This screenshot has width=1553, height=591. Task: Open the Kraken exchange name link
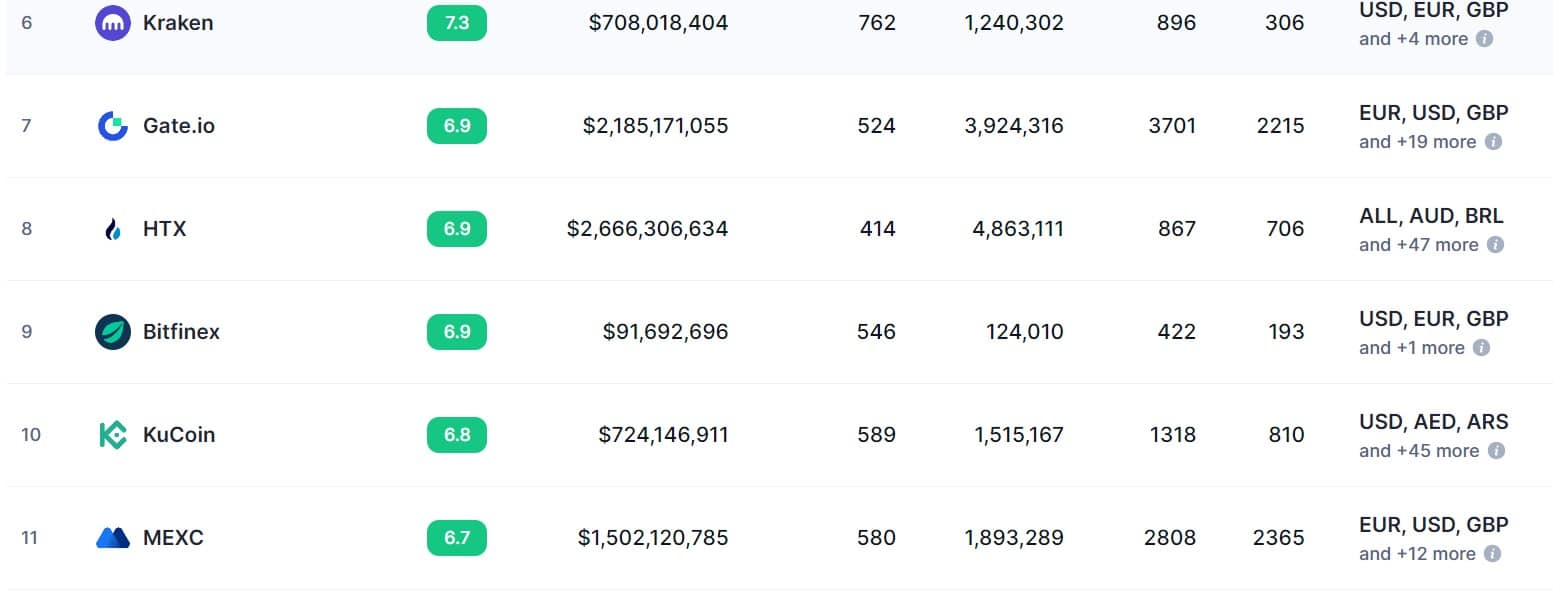click(x=178, y=23)
